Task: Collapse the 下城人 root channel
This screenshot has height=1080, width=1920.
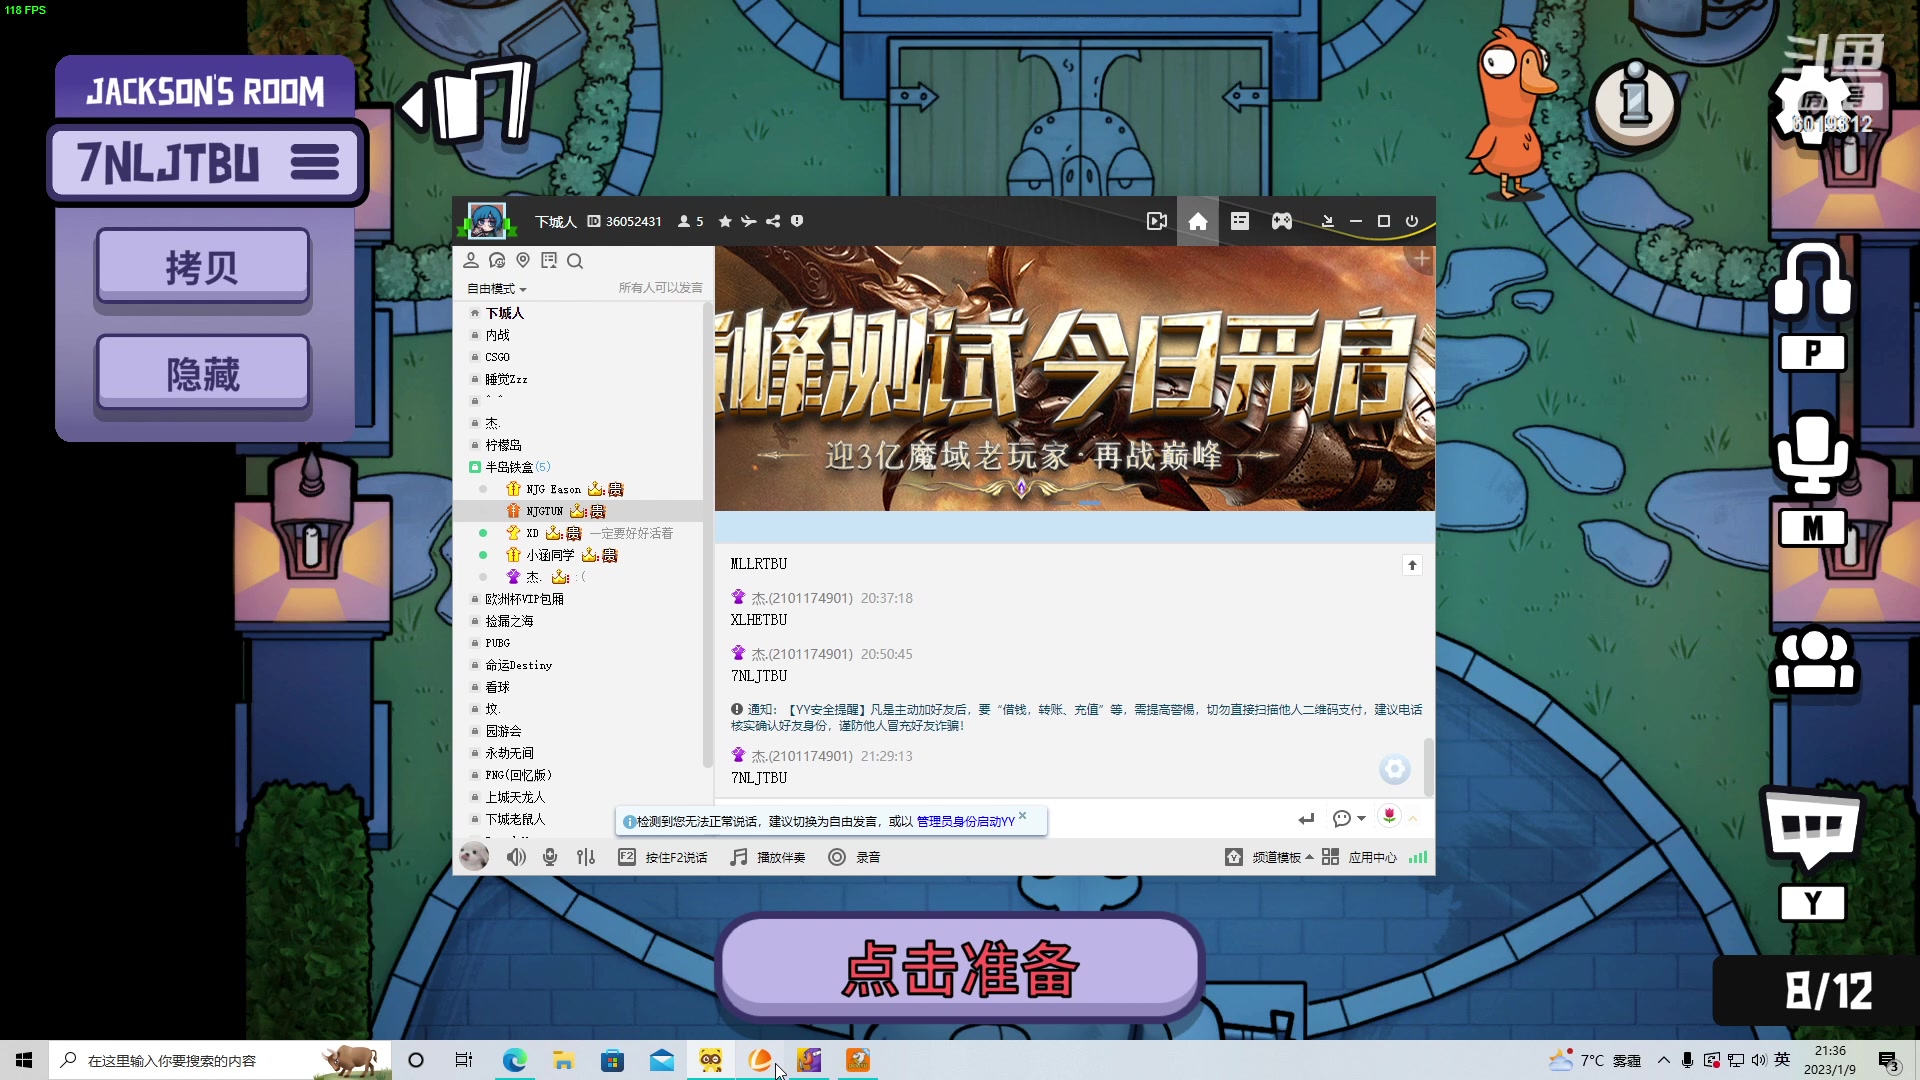Action: click(x=475, y=313)
